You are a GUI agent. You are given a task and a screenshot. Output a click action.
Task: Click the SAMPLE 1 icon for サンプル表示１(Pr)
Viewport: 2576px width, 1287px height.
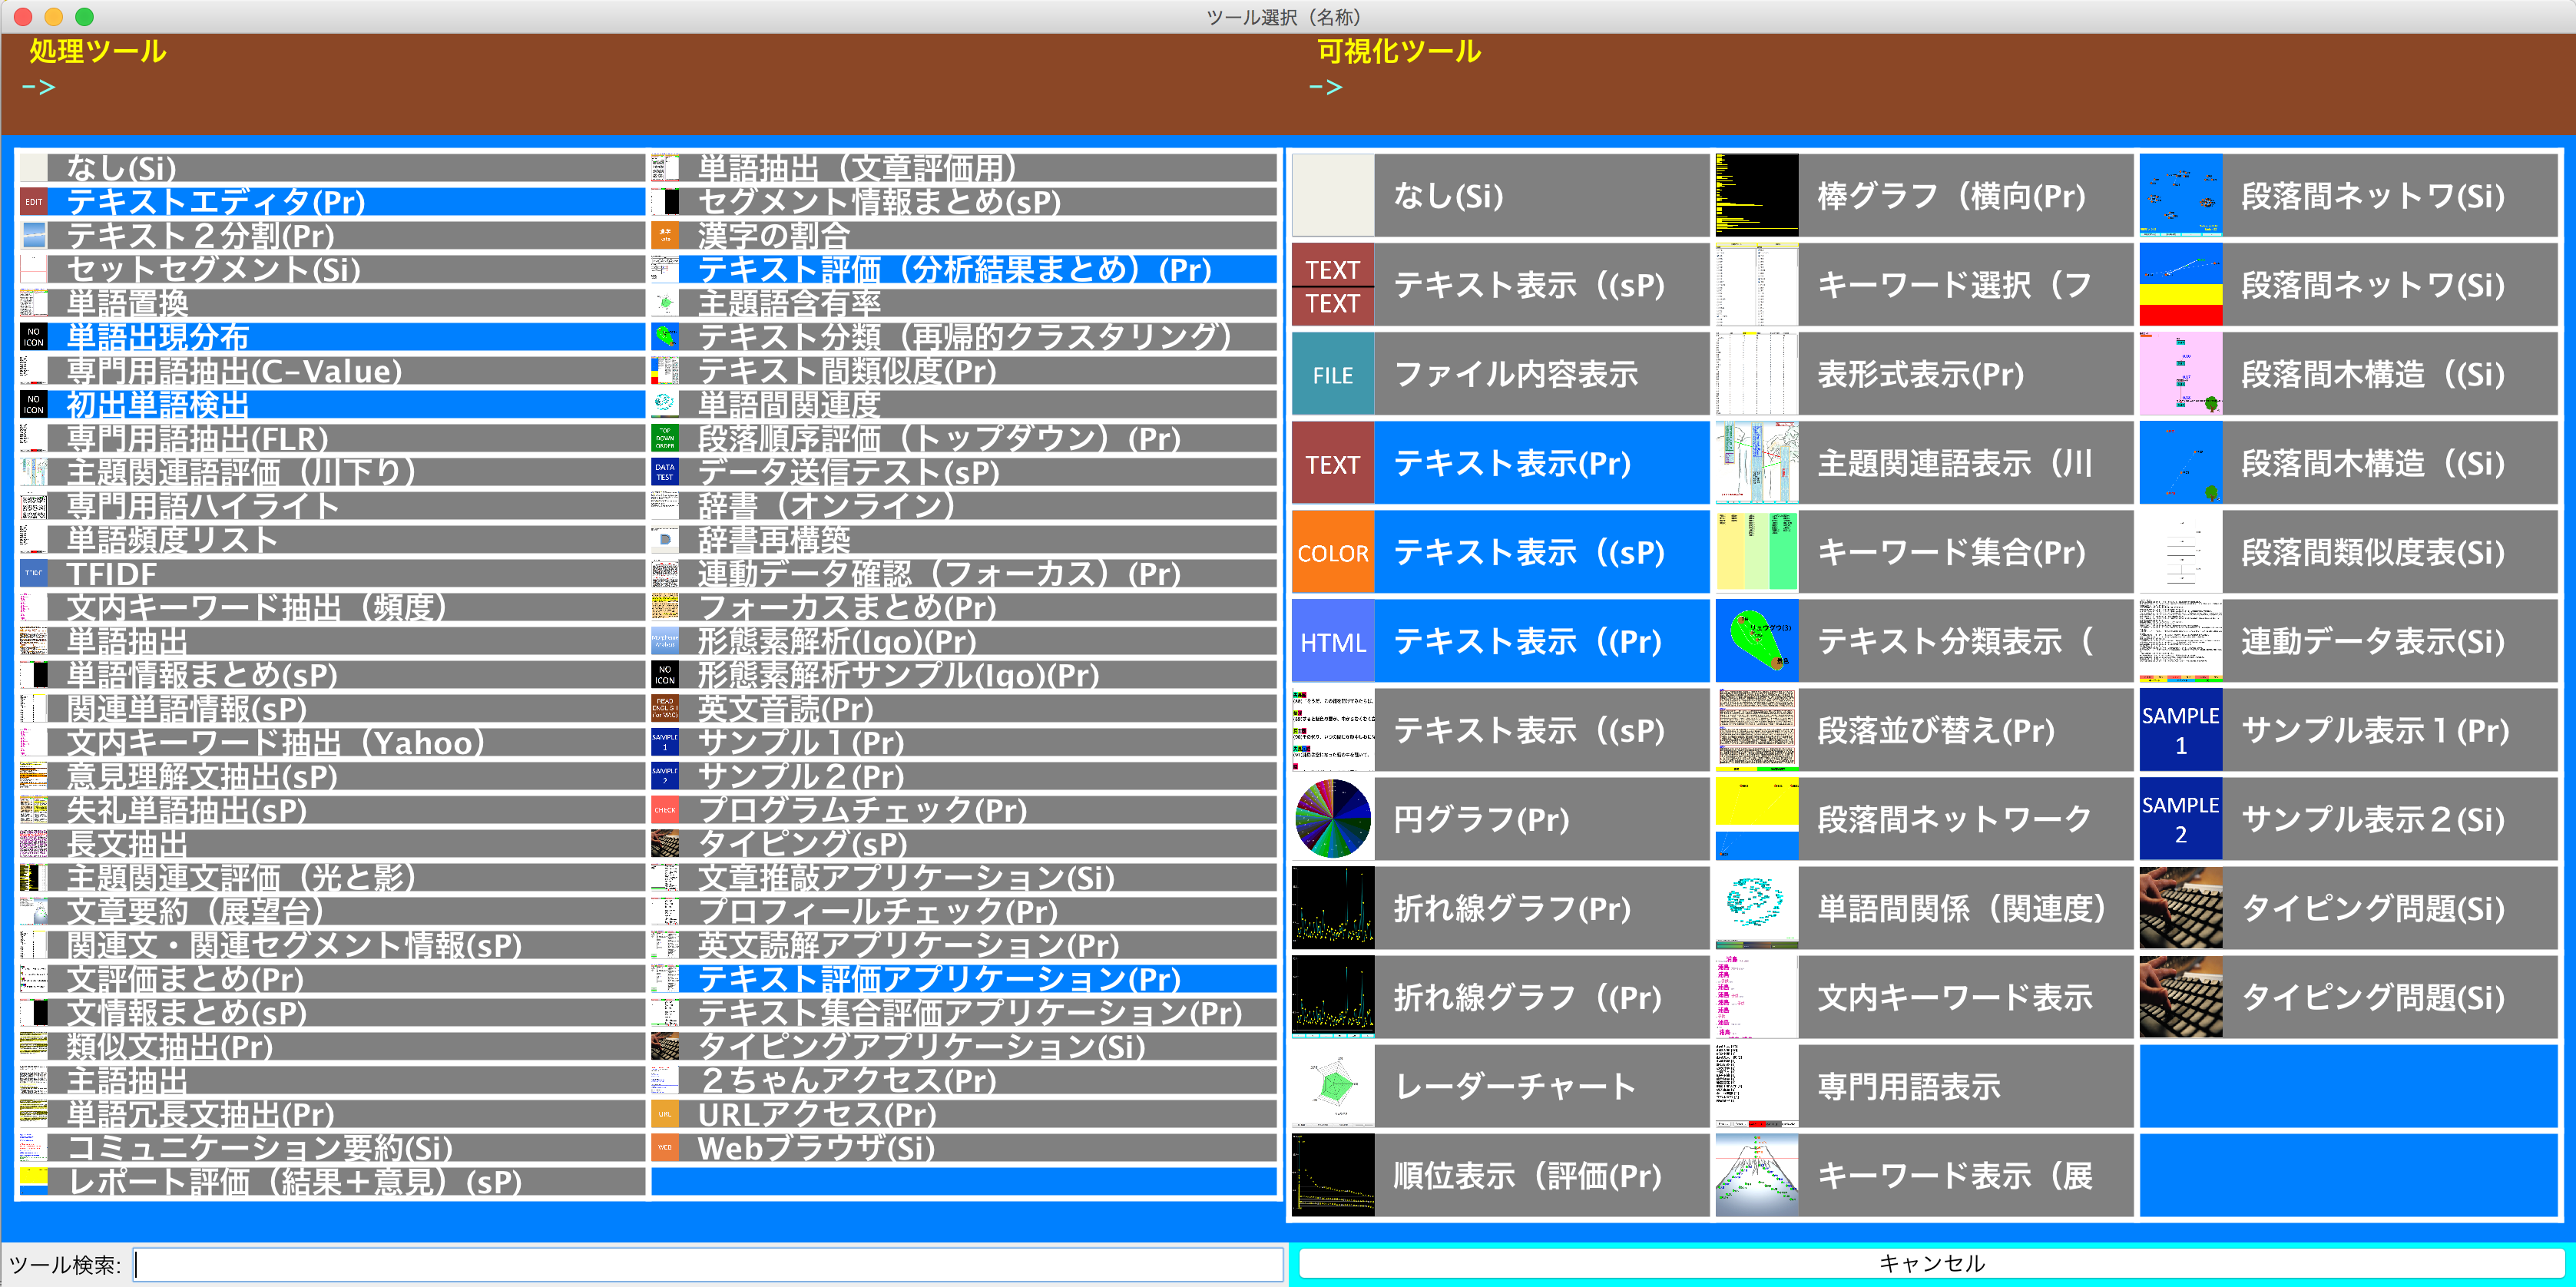tap(2180, 730)
